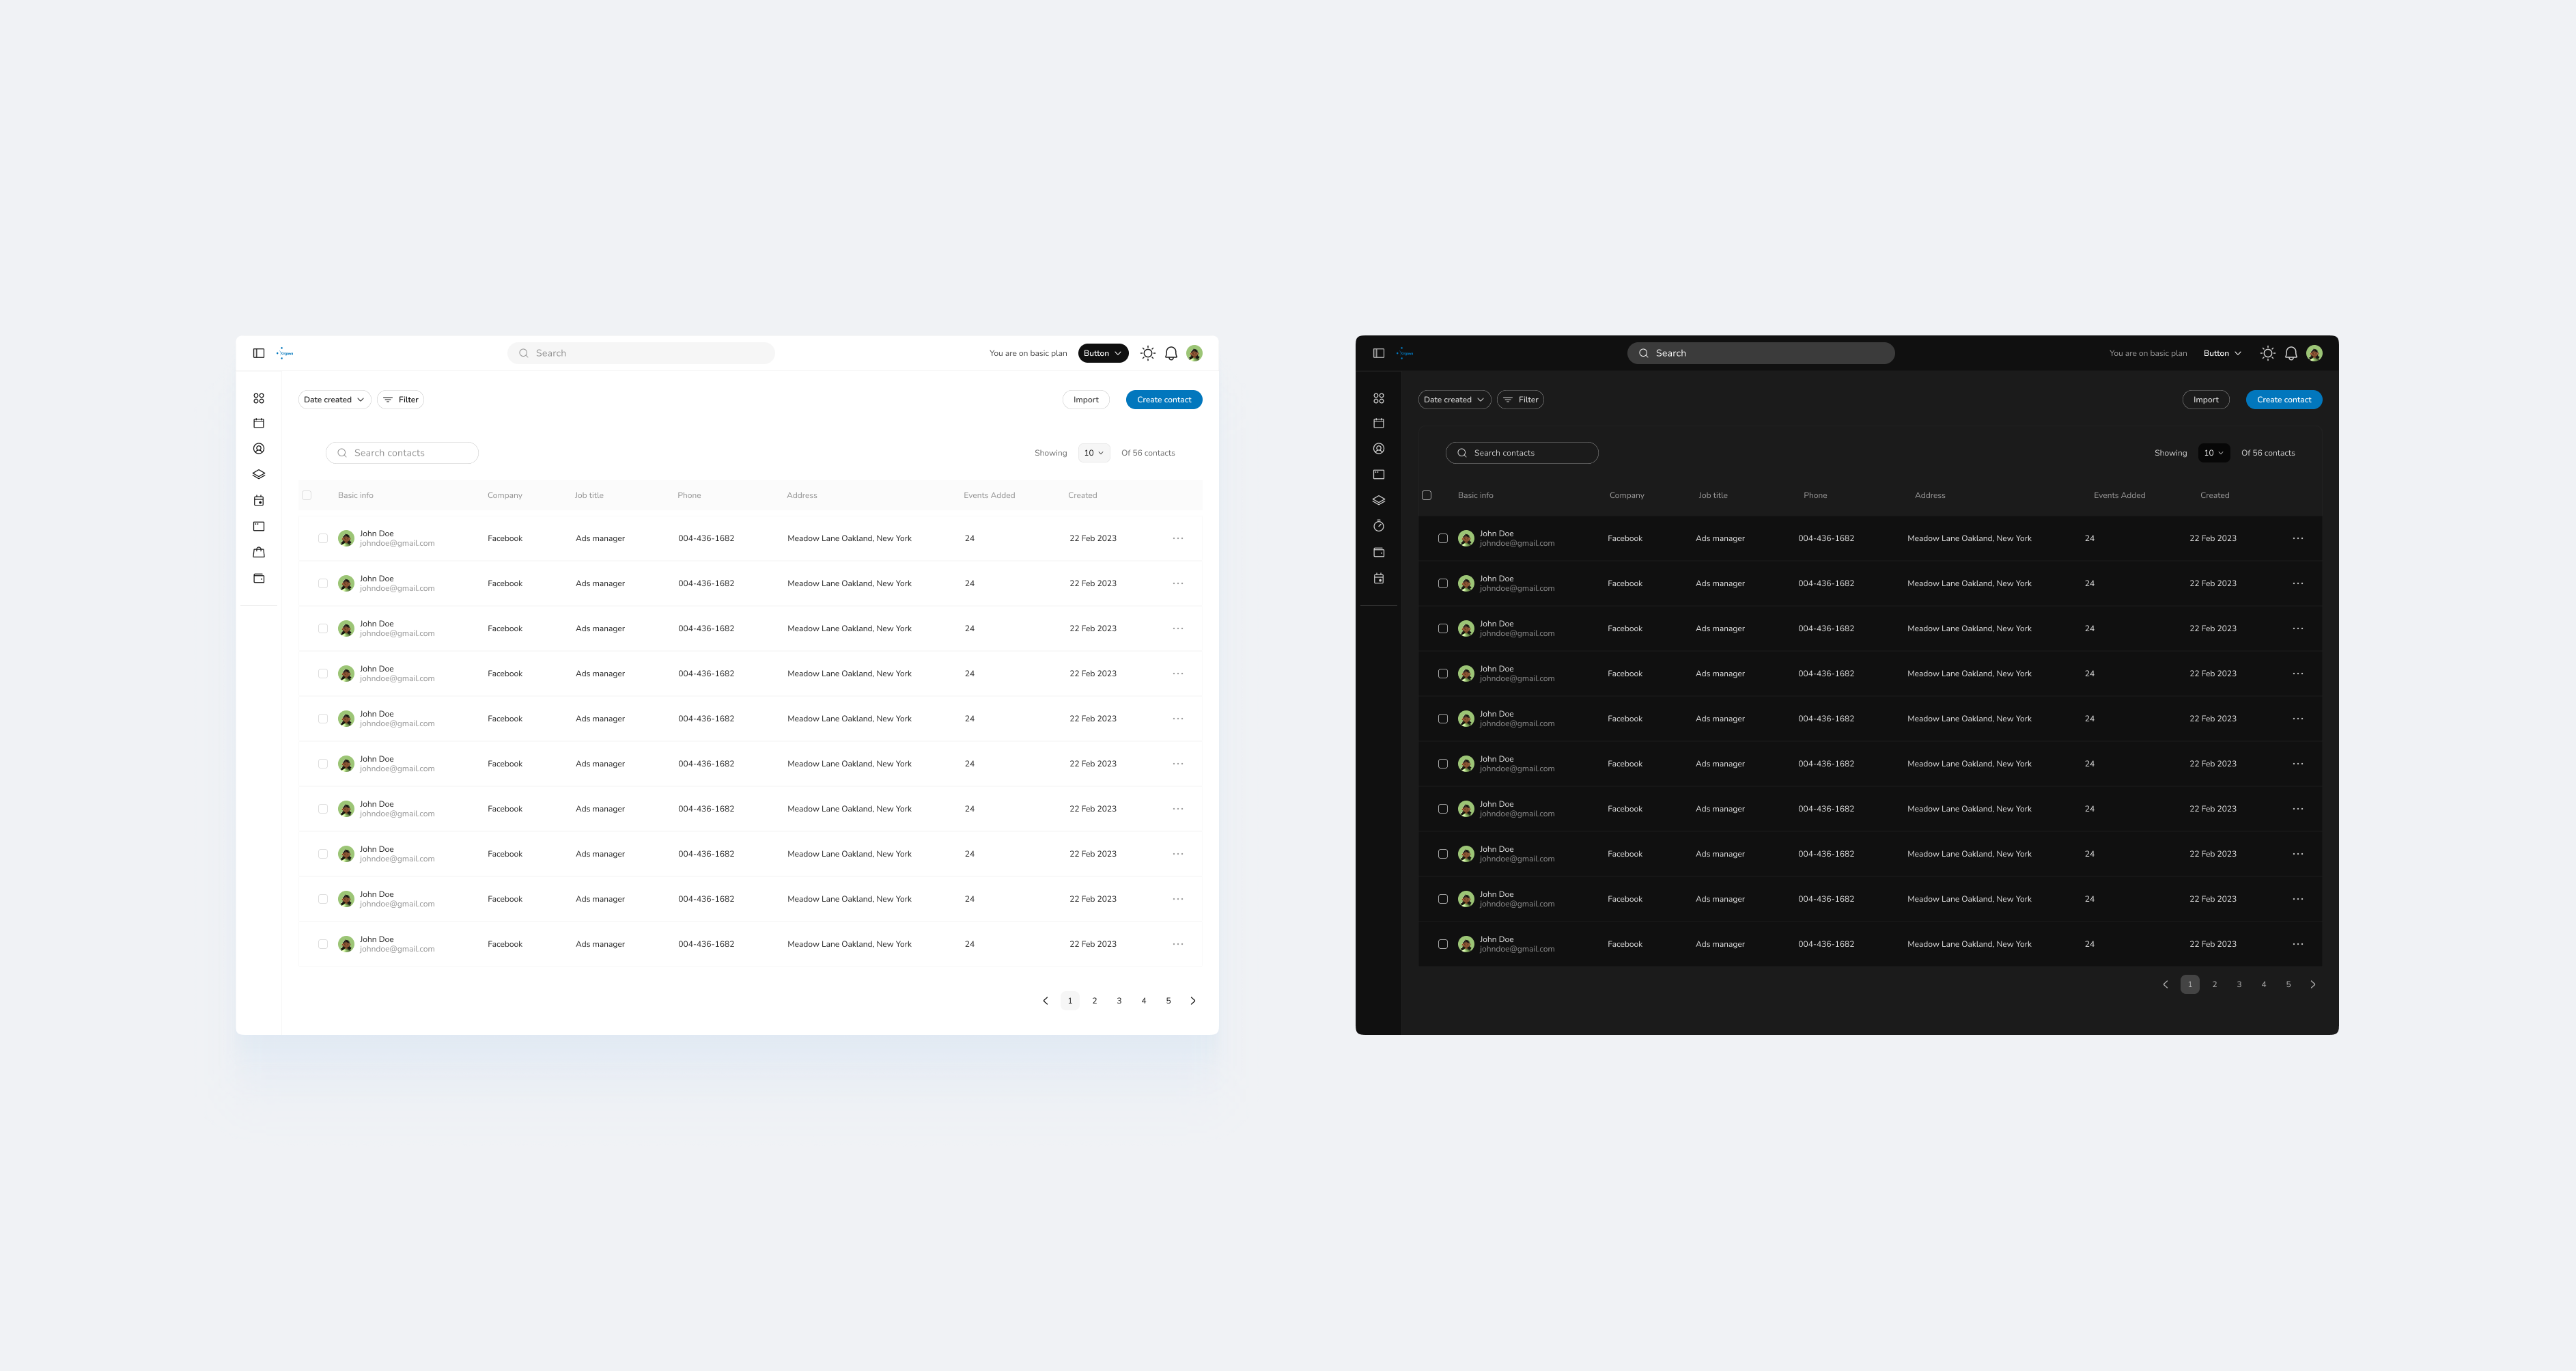Open the dashboard grid icon in light sidebar
This screenshot has width=2576, height=1371.
click(x=258, y=398)
